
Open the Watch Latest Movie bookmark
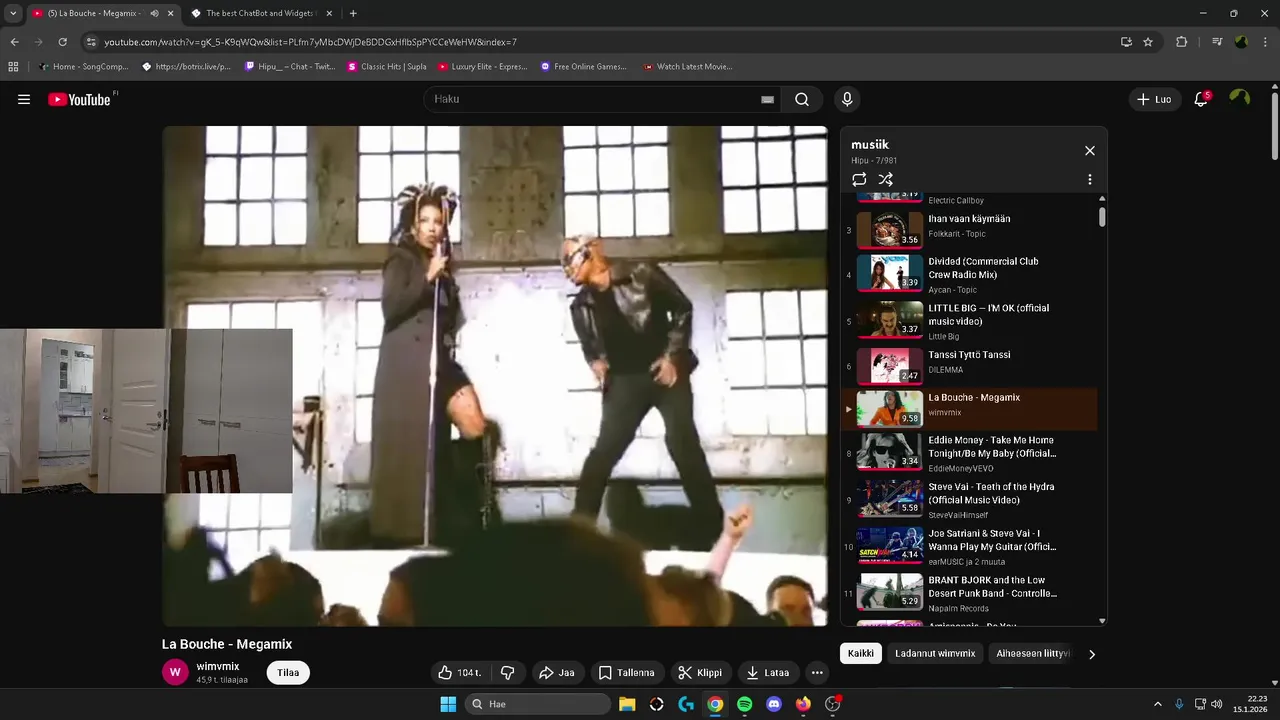pos(688,67)
